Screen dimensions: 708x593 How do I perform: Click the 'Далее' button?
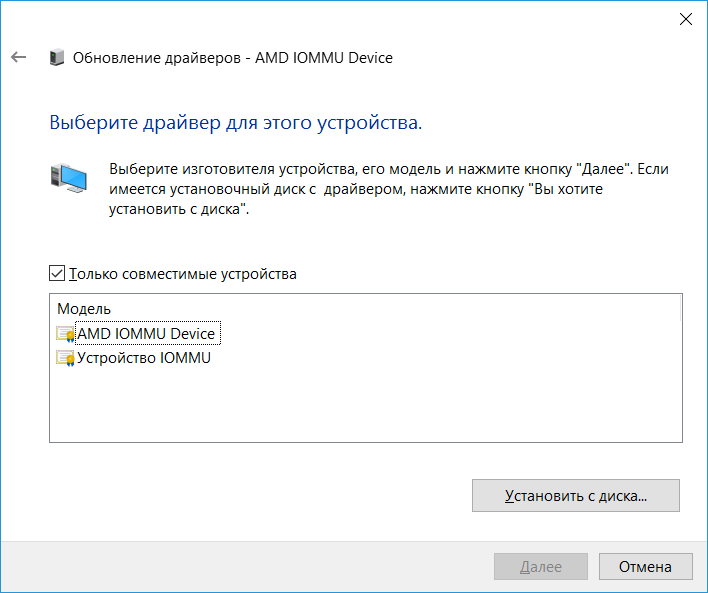541,567
